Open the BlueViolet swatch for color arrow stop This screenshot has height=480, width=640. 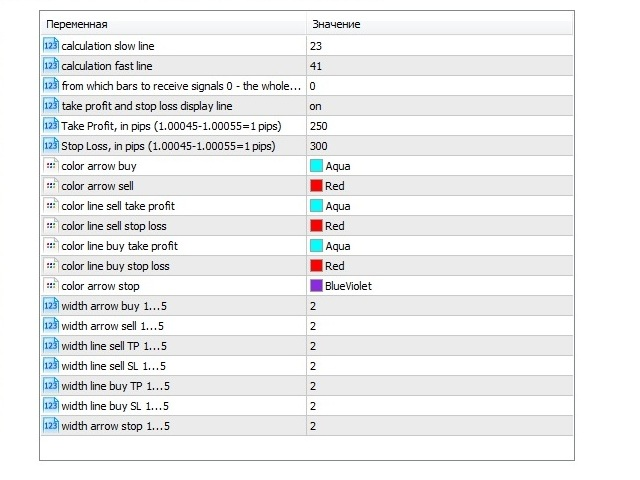click(x=316, y=286)
